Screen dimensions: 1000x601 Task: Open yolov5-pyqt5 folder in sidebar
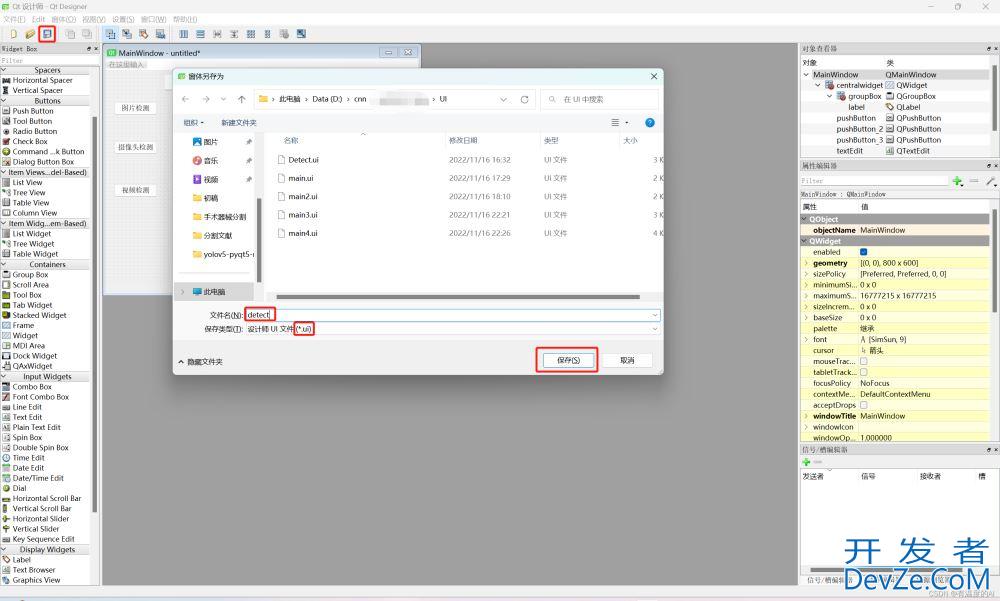223,255
